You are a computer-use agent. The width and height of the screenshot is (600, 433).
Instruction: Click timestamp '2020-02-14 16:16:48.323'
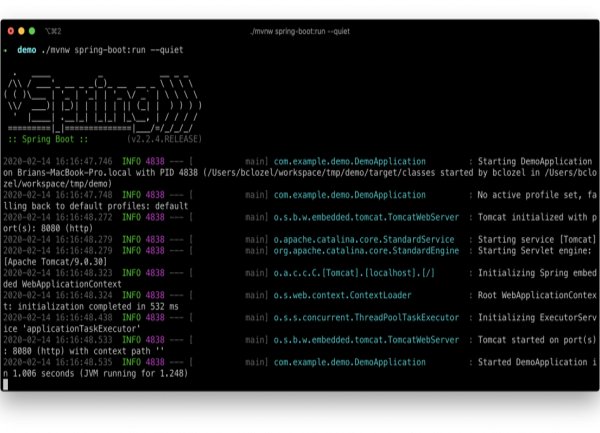(58, 273)
